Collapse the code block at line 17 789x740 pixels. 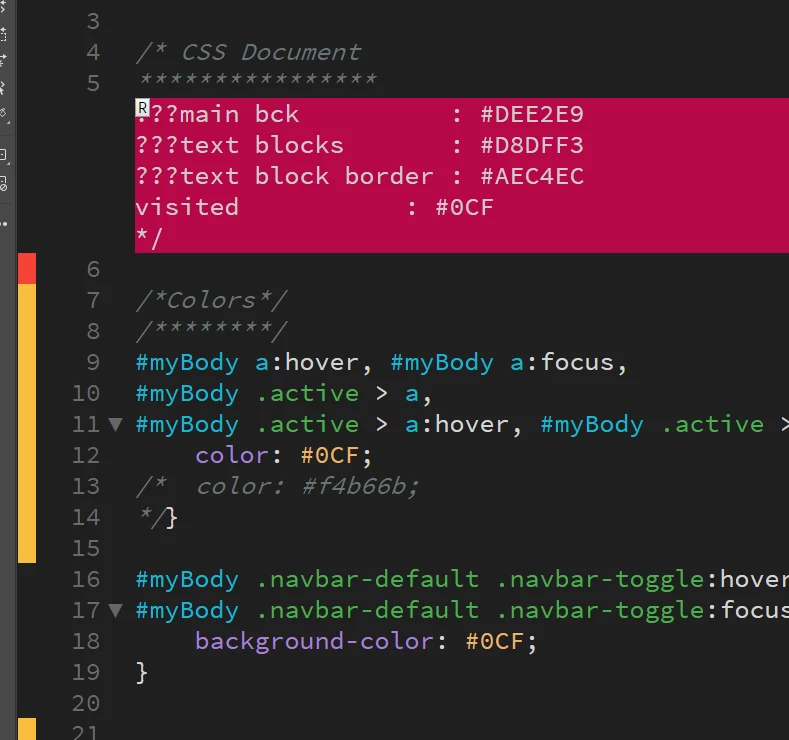pyautogui.click(x=116, y=611)
